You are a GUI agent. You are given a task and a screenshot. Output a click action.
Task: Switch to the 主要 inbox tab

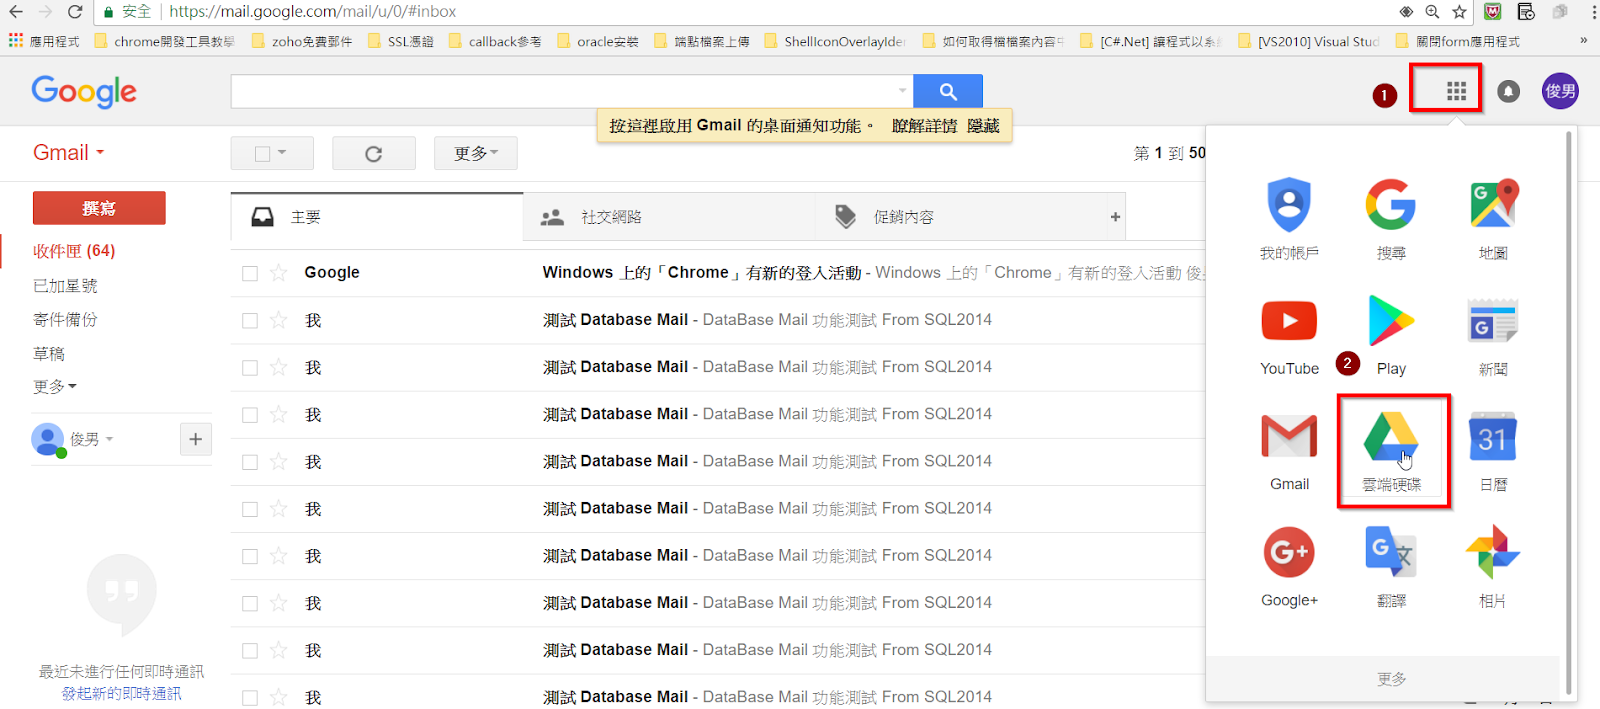click(x=377, y=217)
